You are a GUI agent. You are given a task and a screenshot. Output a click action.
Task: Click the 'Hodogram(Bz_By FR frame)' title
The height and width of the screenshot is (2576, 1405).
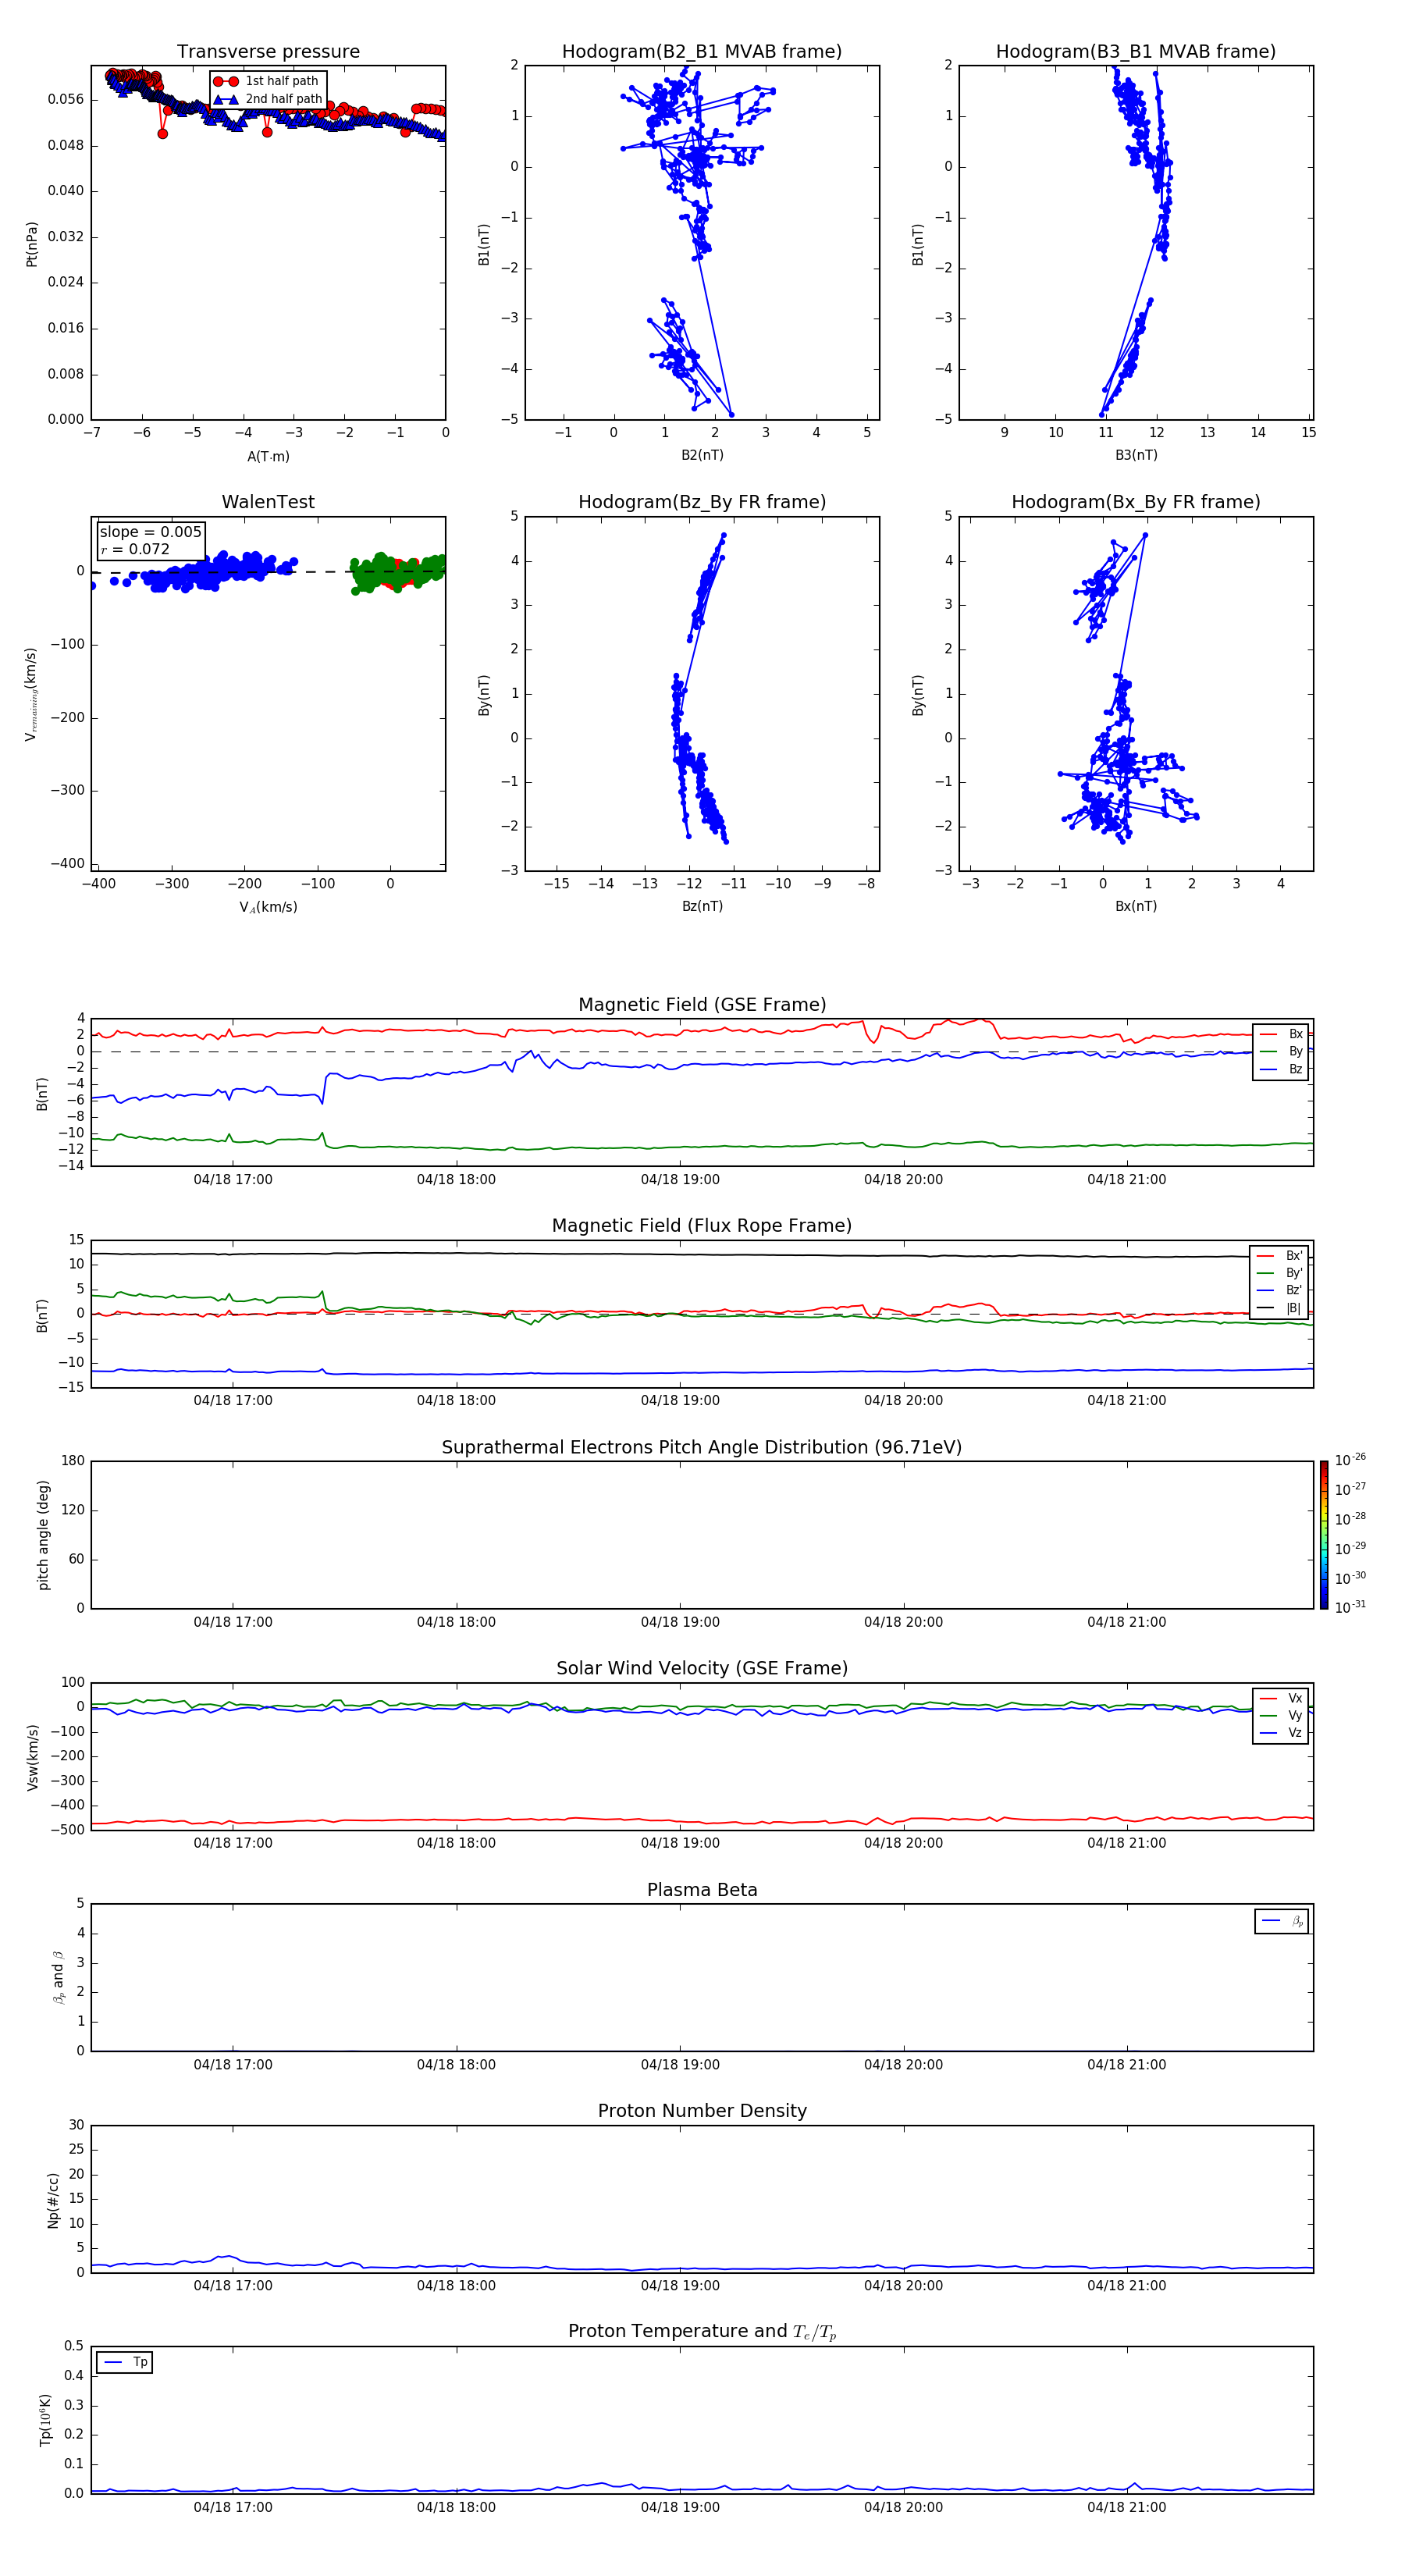click(x=702, y=502)
